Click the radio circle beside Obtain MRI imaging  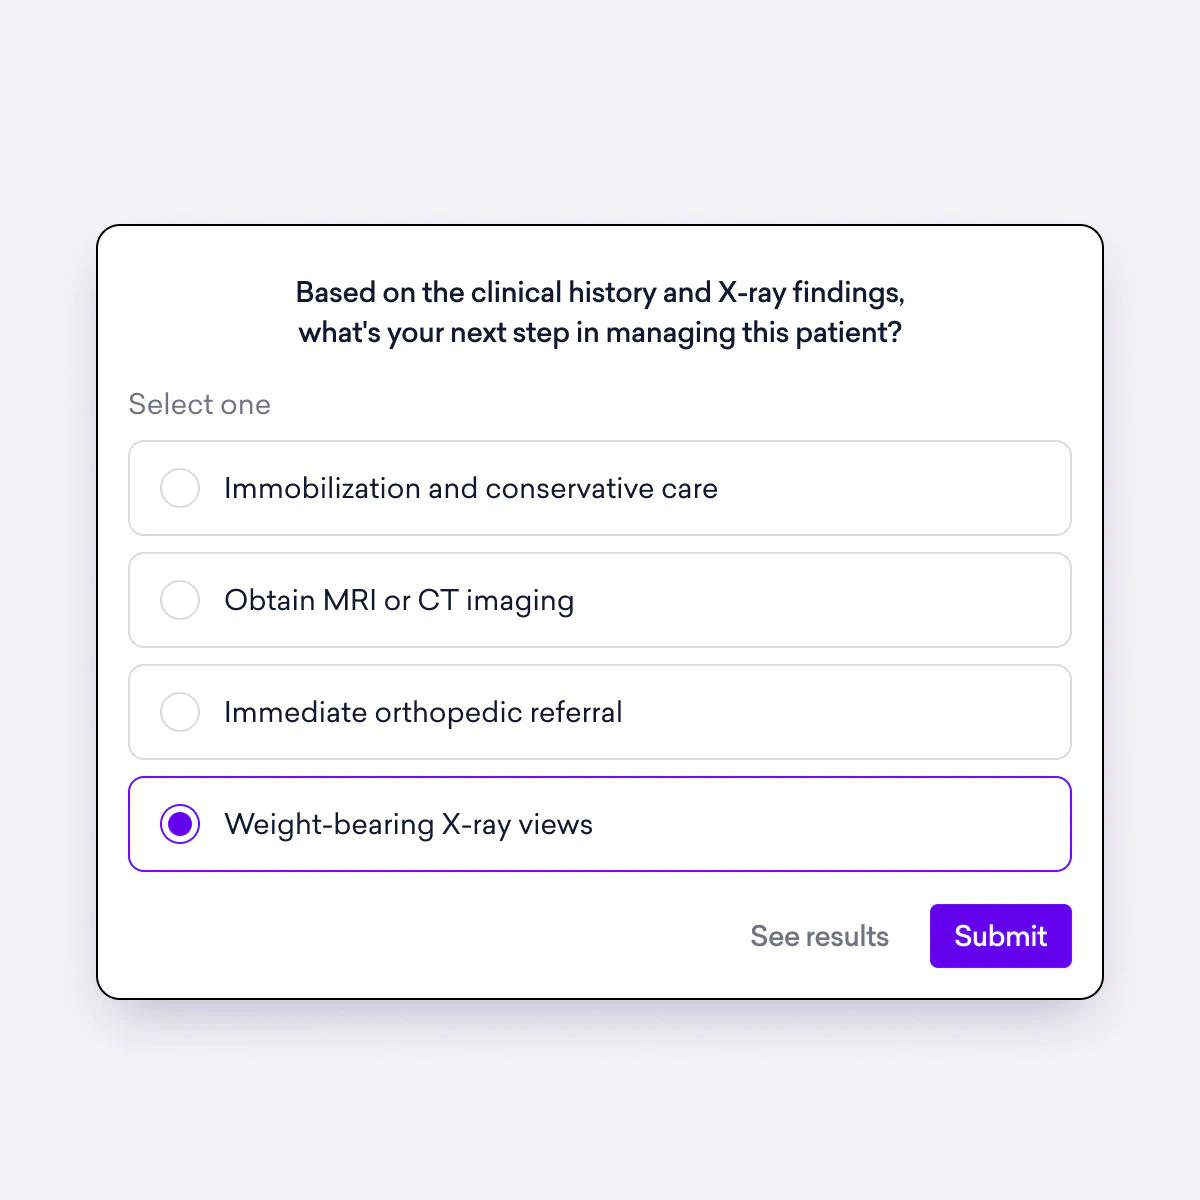click(x=180, y=600)
